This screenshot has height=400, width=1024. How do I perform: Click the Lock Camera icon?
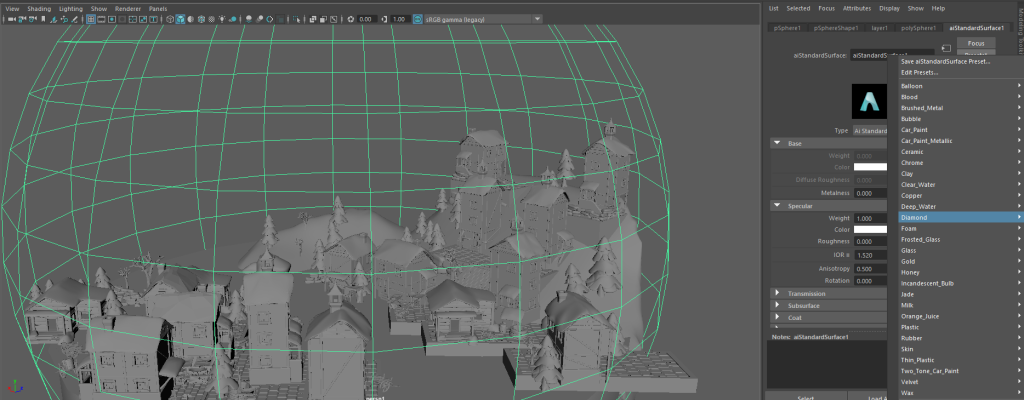coord(22,19)
